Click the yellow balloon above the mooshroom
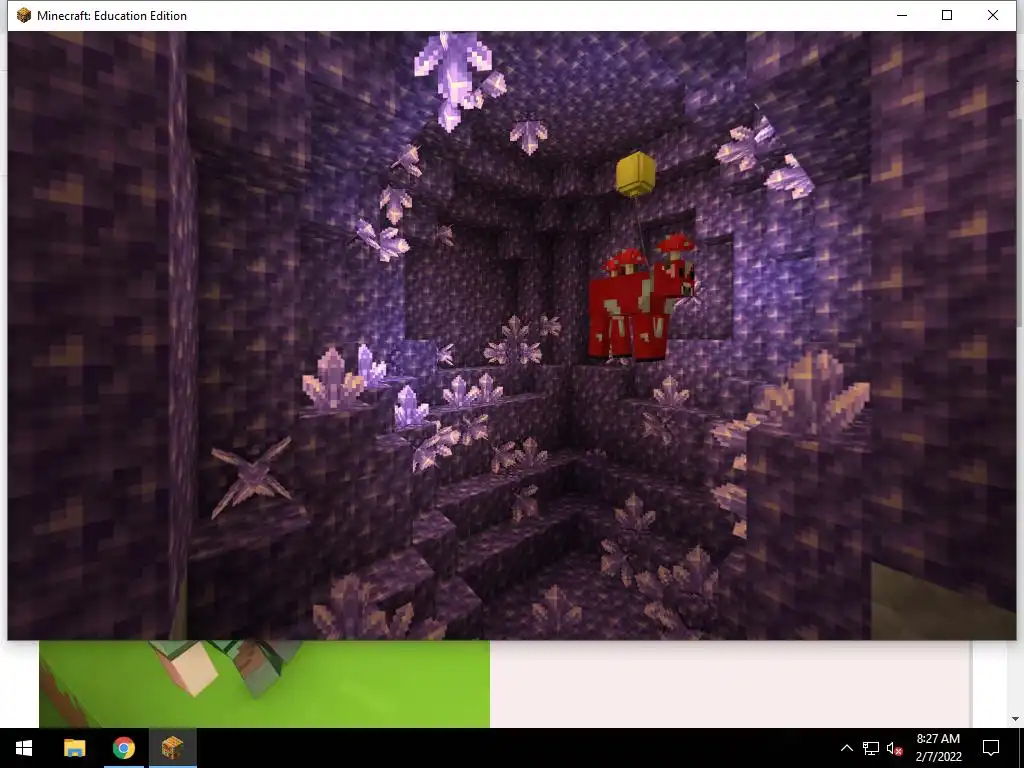Viewport: 1024px width, 768px height. click(x=635, y=174)
